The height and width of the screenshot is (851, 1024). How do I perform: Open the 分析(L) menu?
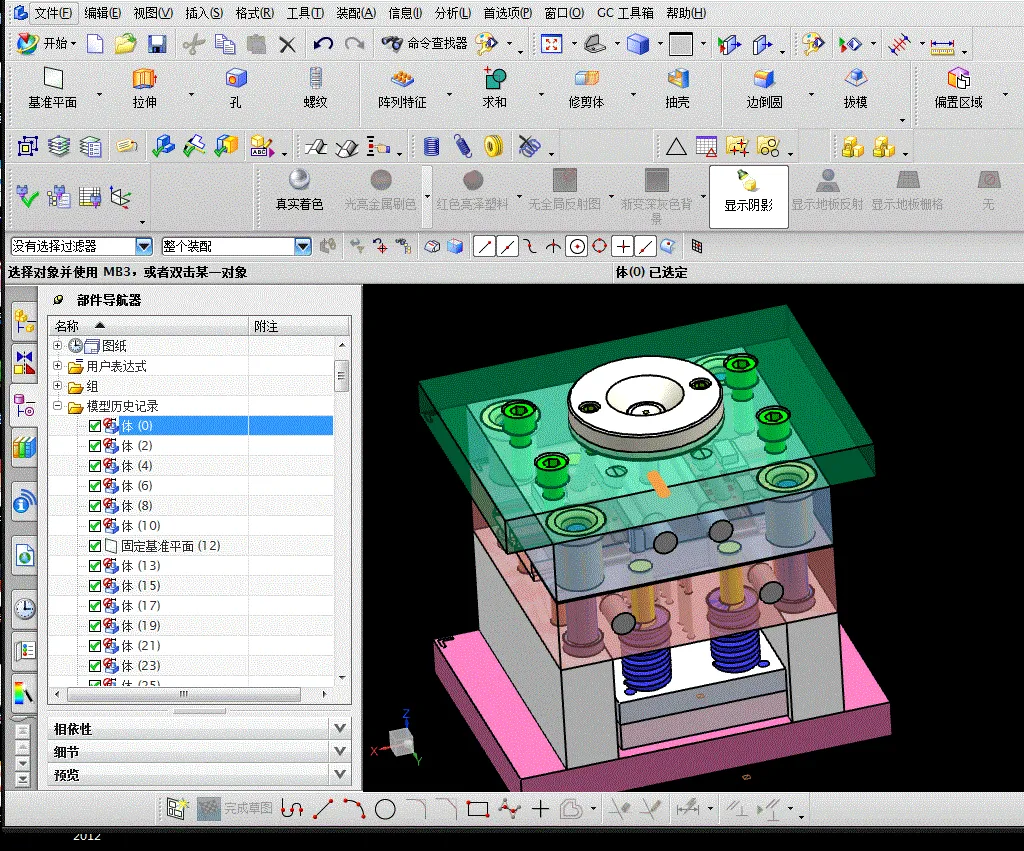[453, 12]
